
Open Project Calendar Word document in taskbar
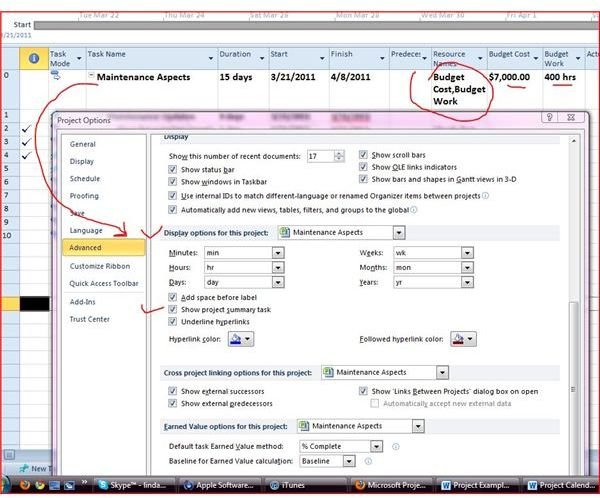561,485
